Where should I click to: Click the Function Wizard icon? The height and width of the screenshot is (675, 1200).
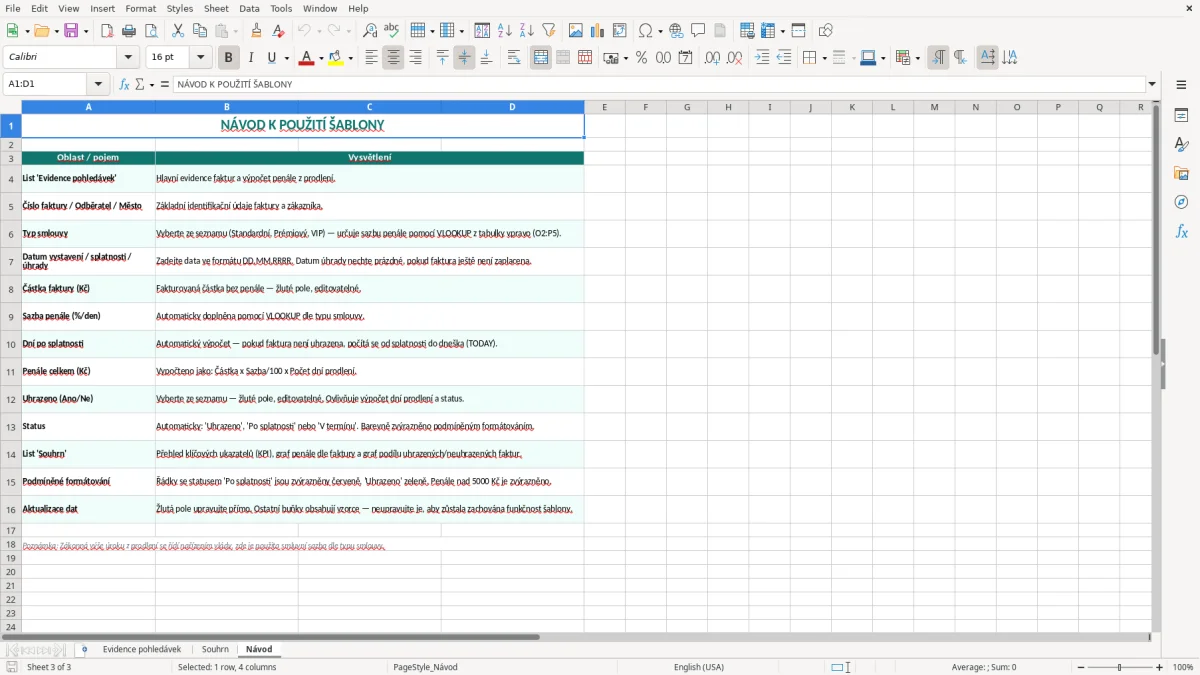(125, 84)
